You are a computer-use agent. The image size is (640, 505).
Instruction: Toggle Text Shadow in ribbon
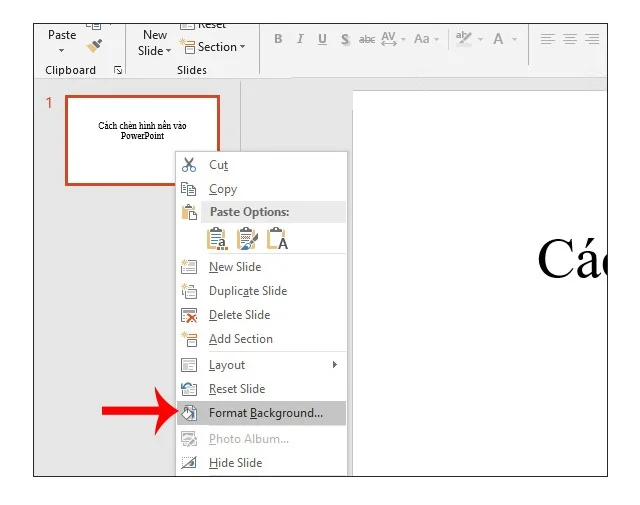click(345, 39)
